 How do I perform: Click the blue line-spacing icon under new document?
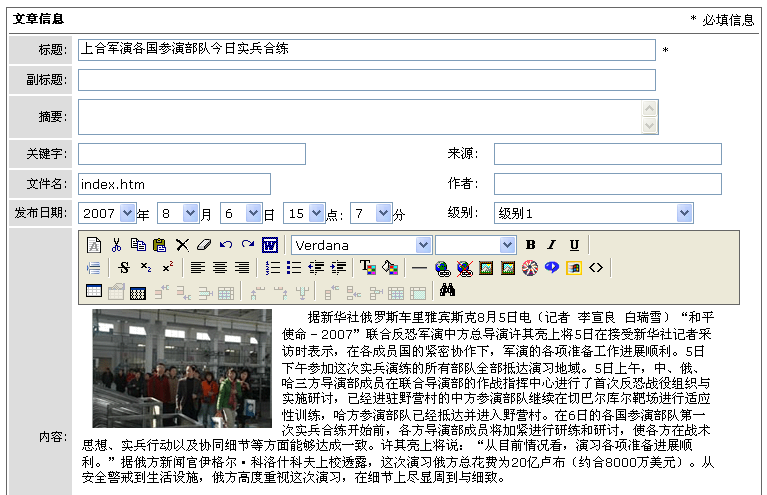[93, 268]
